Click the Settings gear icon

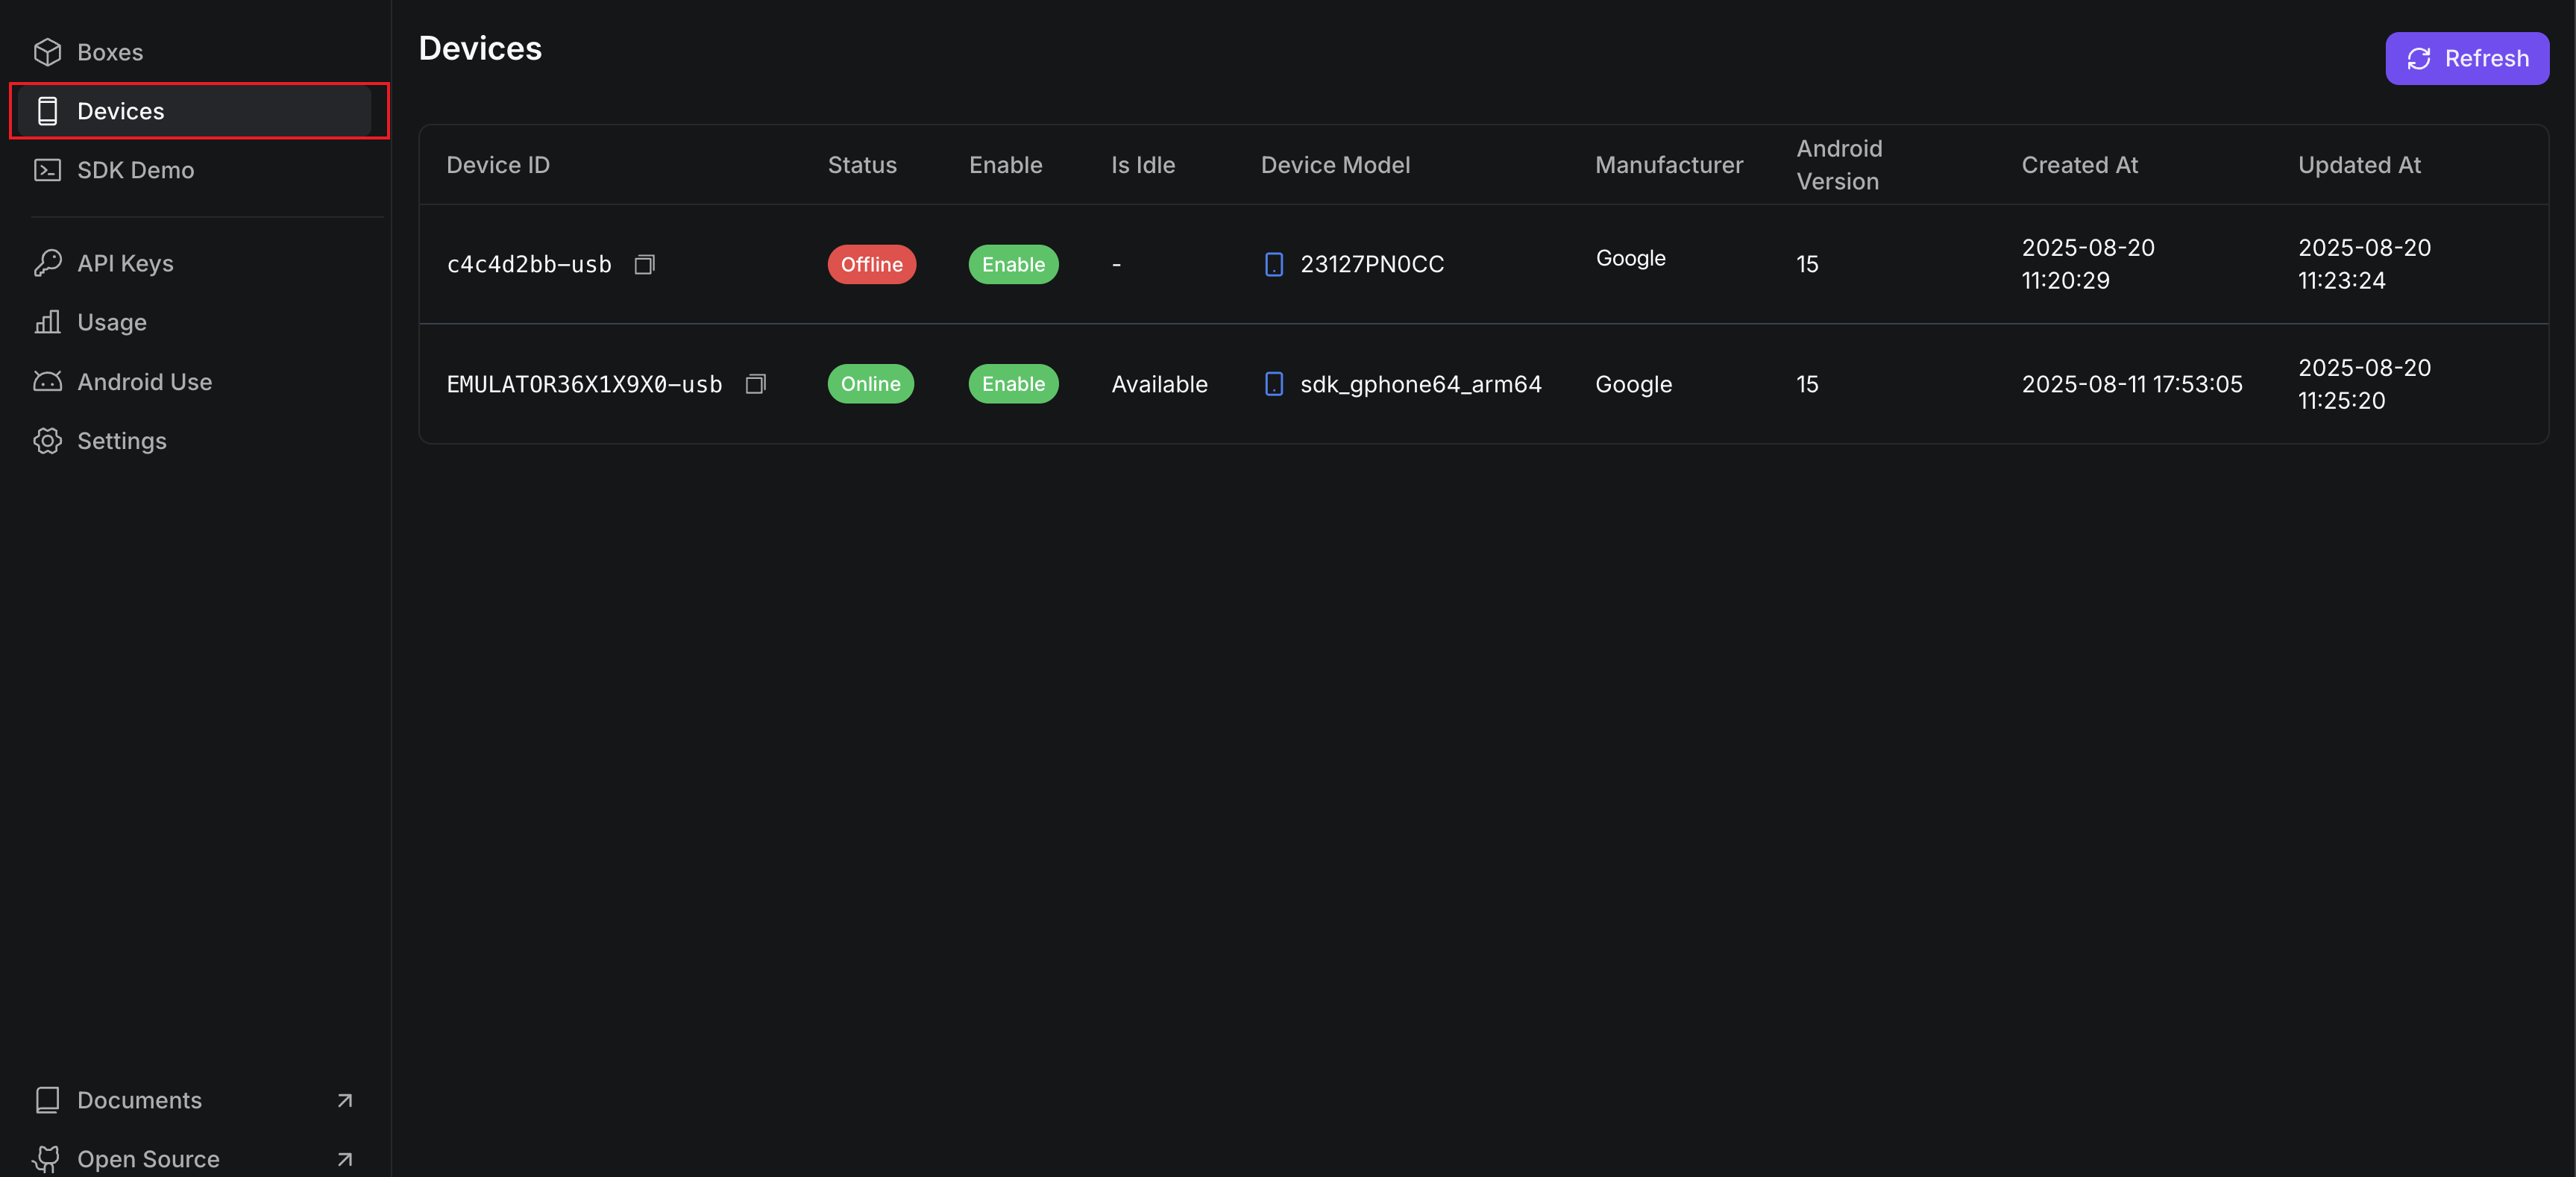pyautogui.click(x=47, y=441)
